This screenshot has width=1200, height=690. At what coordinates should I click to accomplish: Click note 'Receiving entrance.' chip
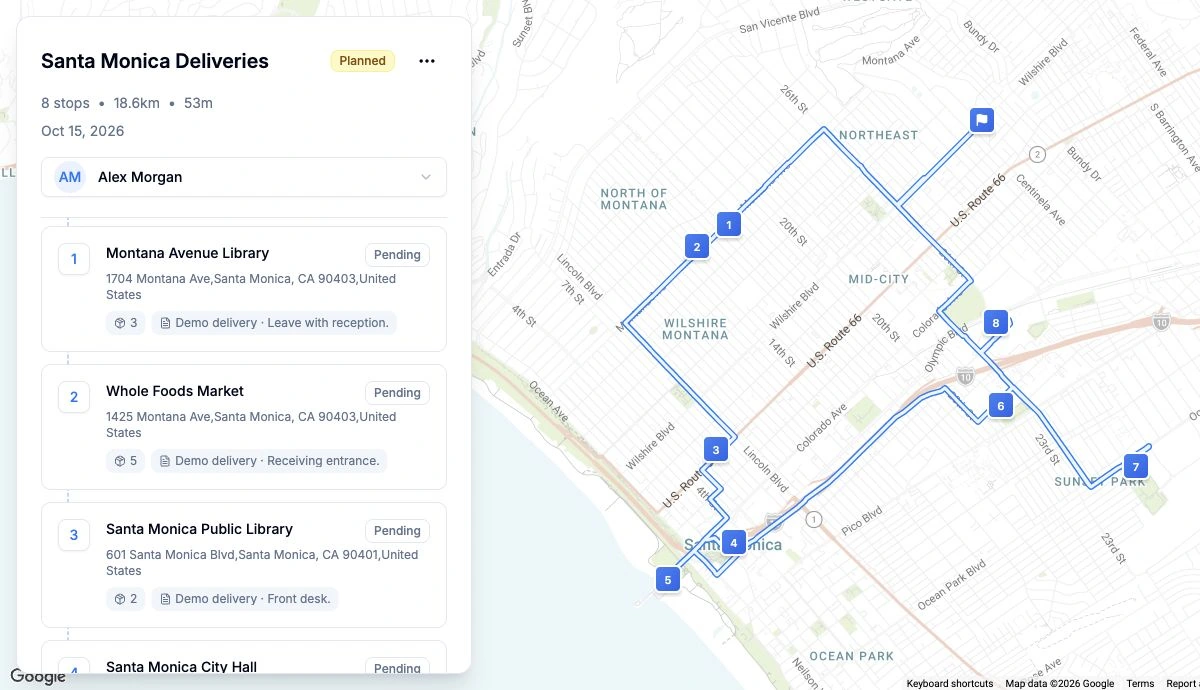(x=269, y=461)
